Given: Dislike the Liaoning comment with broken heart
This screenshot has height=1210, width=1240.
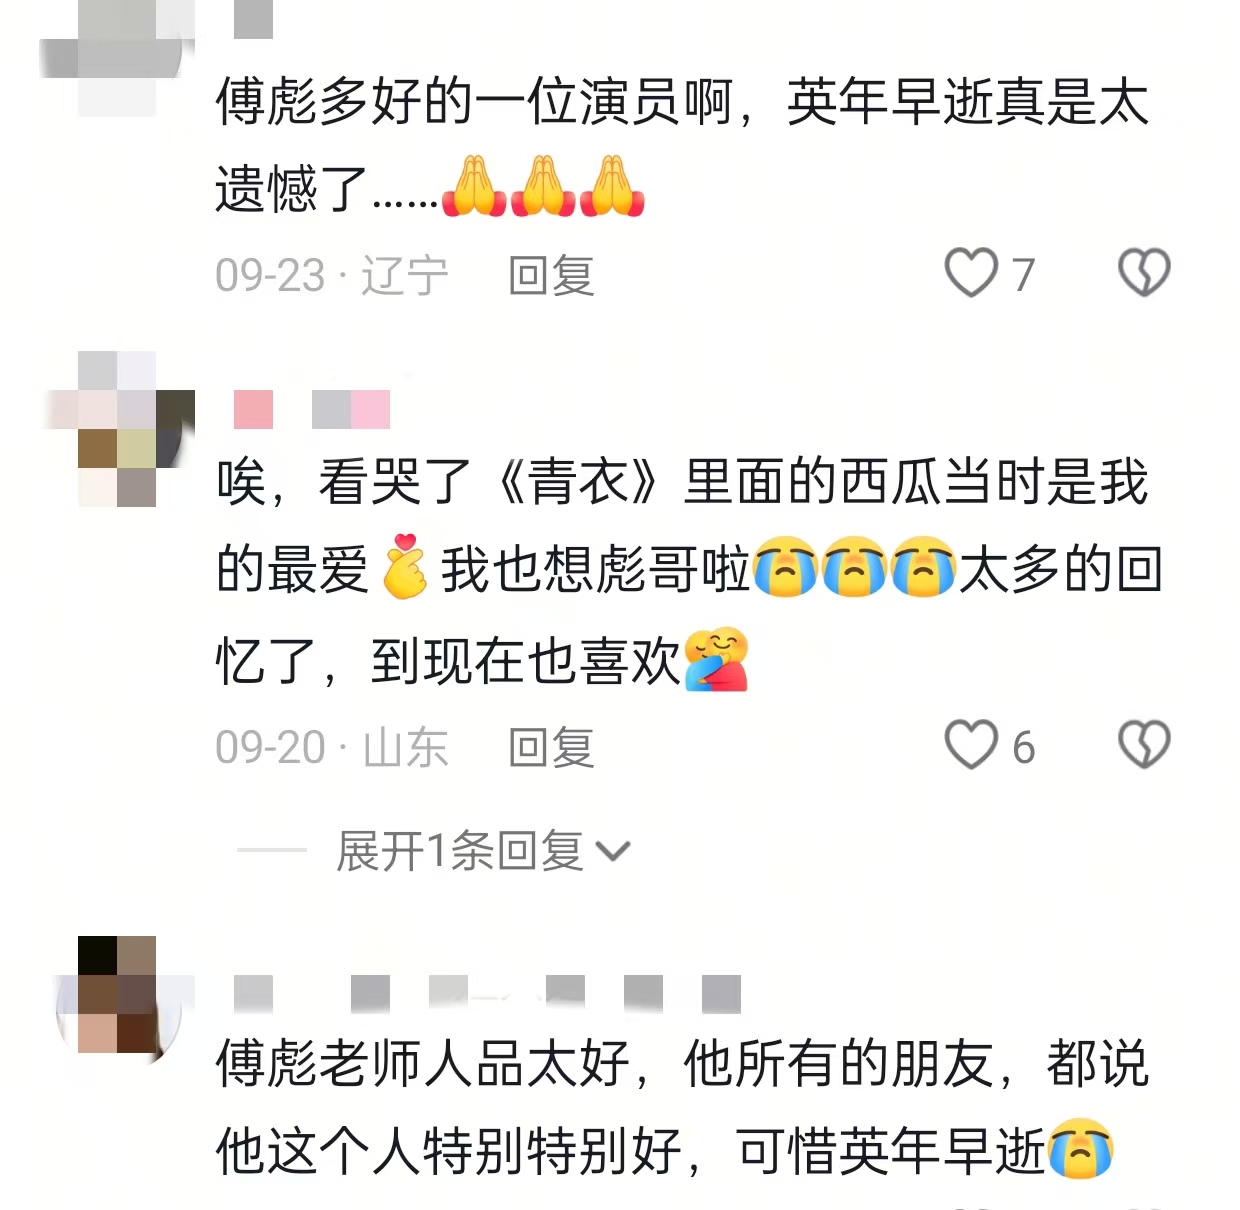Looking at the screenshot, I should point(1144,273).
